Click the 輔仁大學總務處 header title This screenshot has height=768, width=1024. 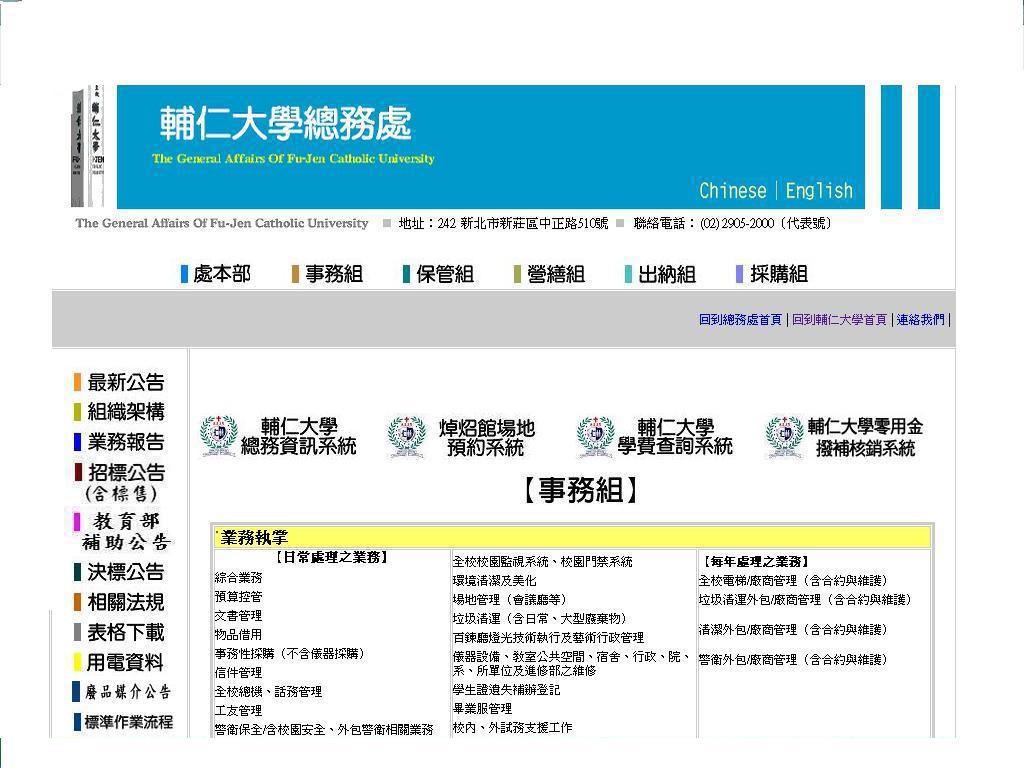coord(286,123)
